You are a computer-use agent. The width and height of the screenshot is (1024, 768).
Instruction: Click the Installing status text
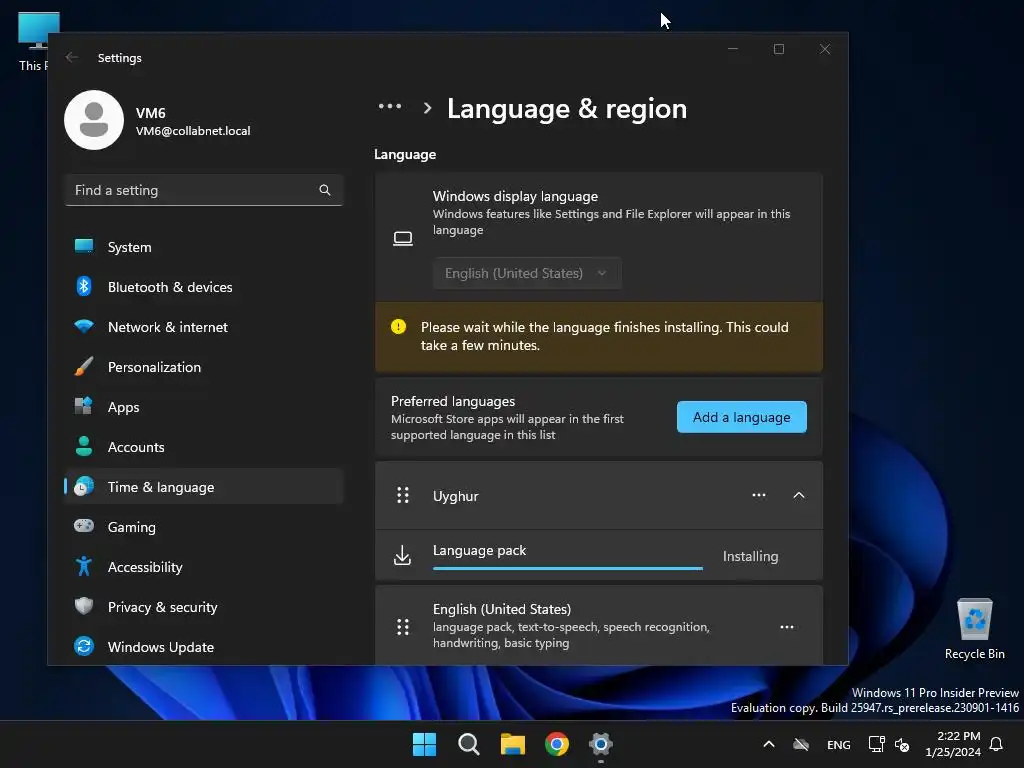click(750, 556)
